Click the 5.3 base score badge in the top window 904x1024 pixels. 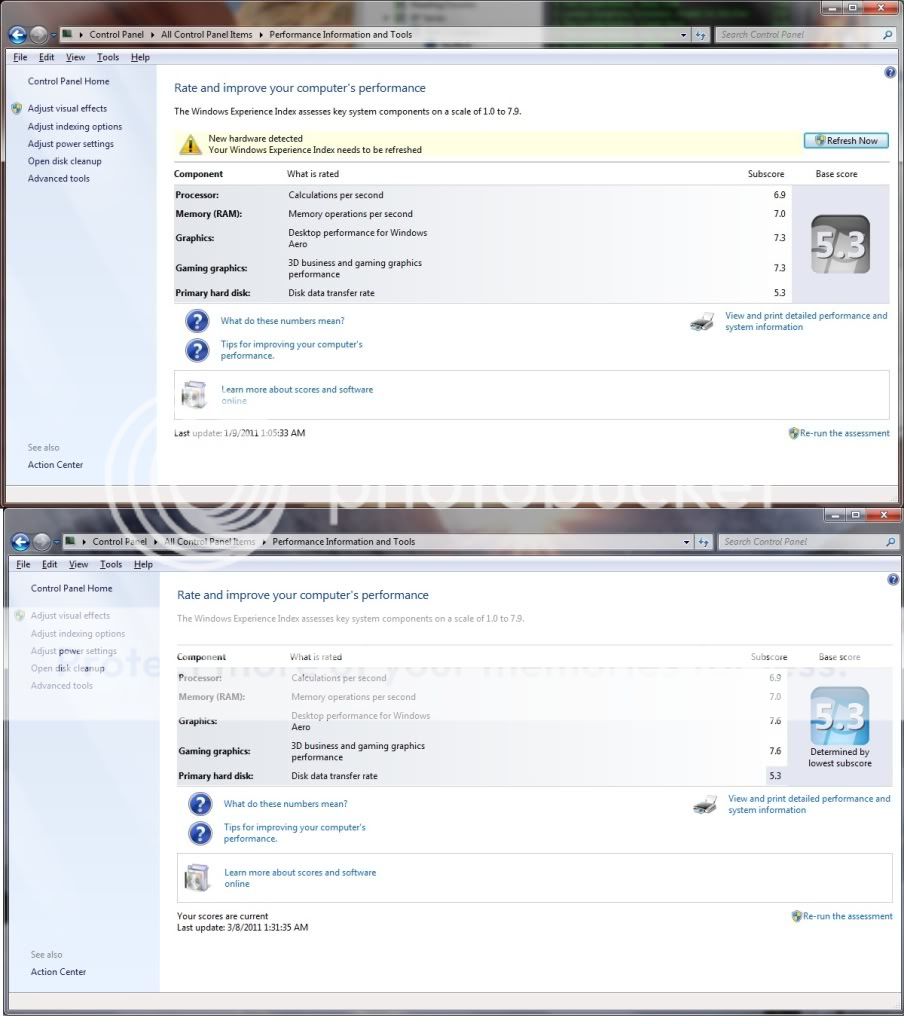pyautogui.click(x=840, y=244)
